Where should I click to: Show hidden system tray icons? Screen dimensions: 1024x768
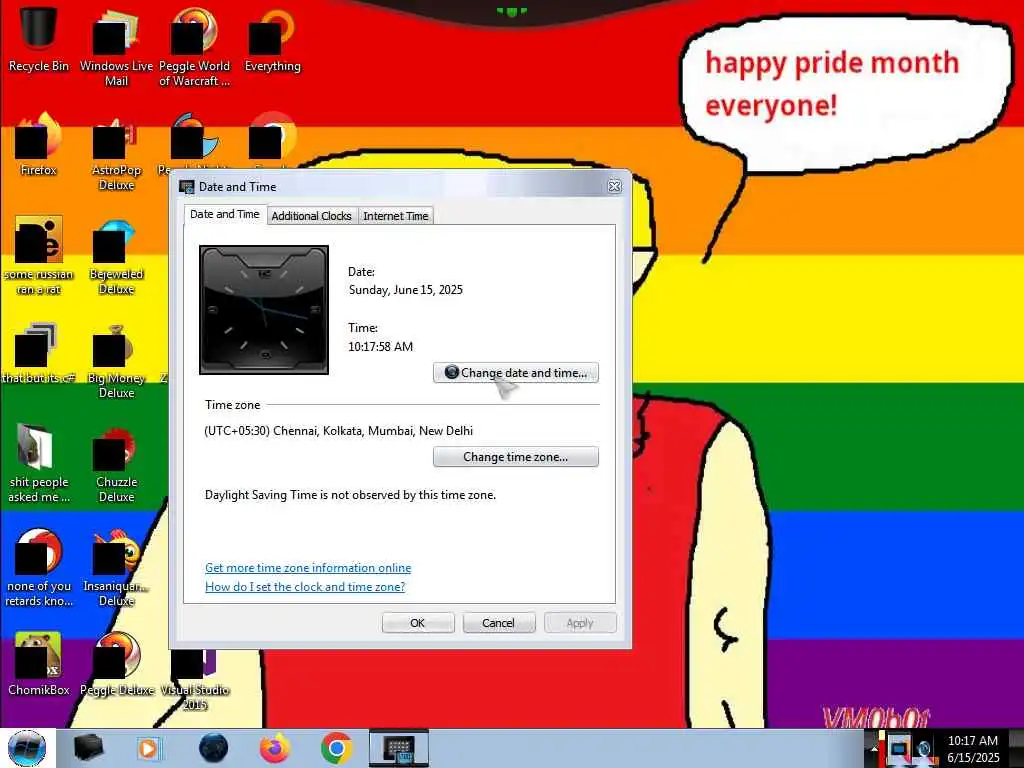pos(872,748)
